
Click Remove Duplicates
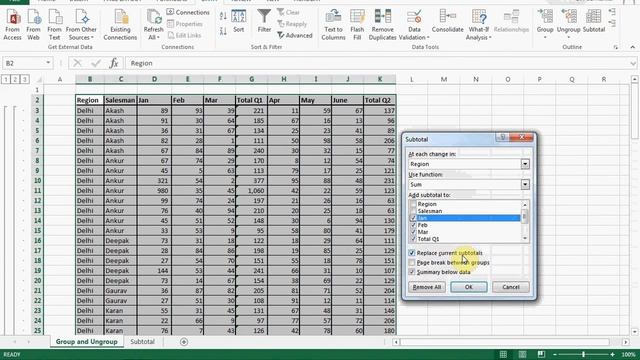tap(382, 25)
